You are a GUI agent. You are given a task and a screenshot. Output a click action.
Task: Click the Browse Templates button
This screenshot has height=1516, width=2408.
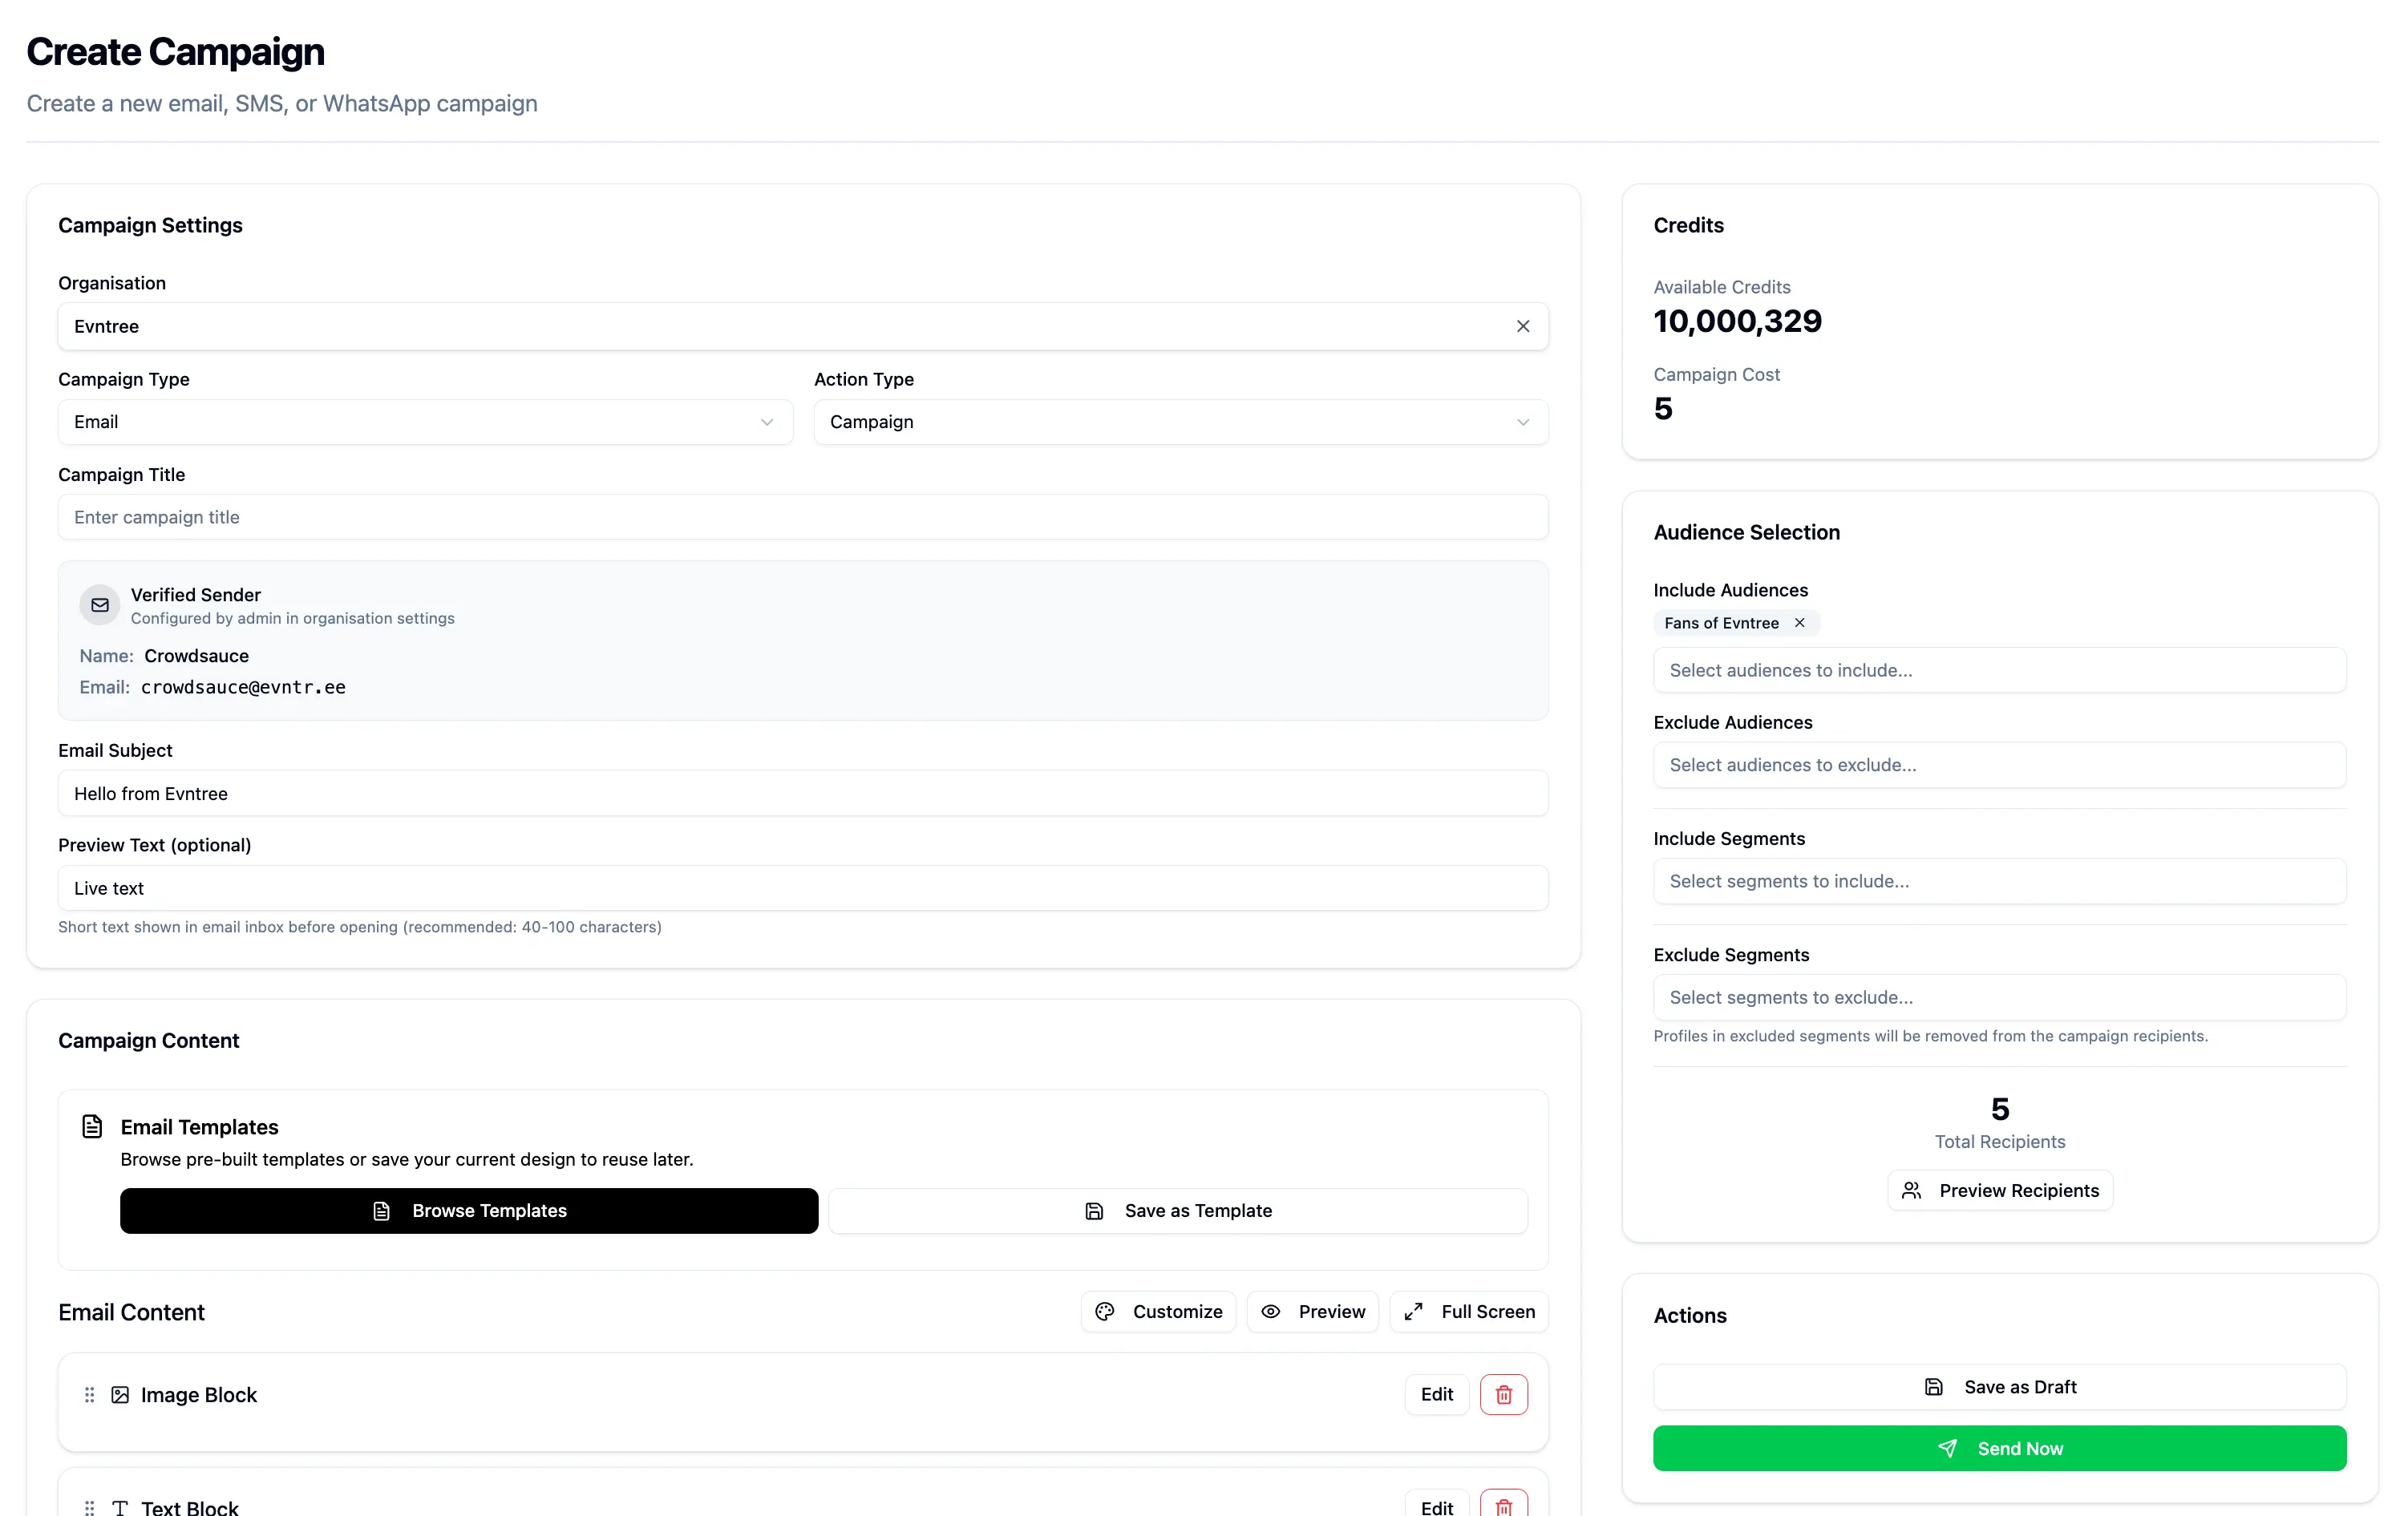point(469,1210)
